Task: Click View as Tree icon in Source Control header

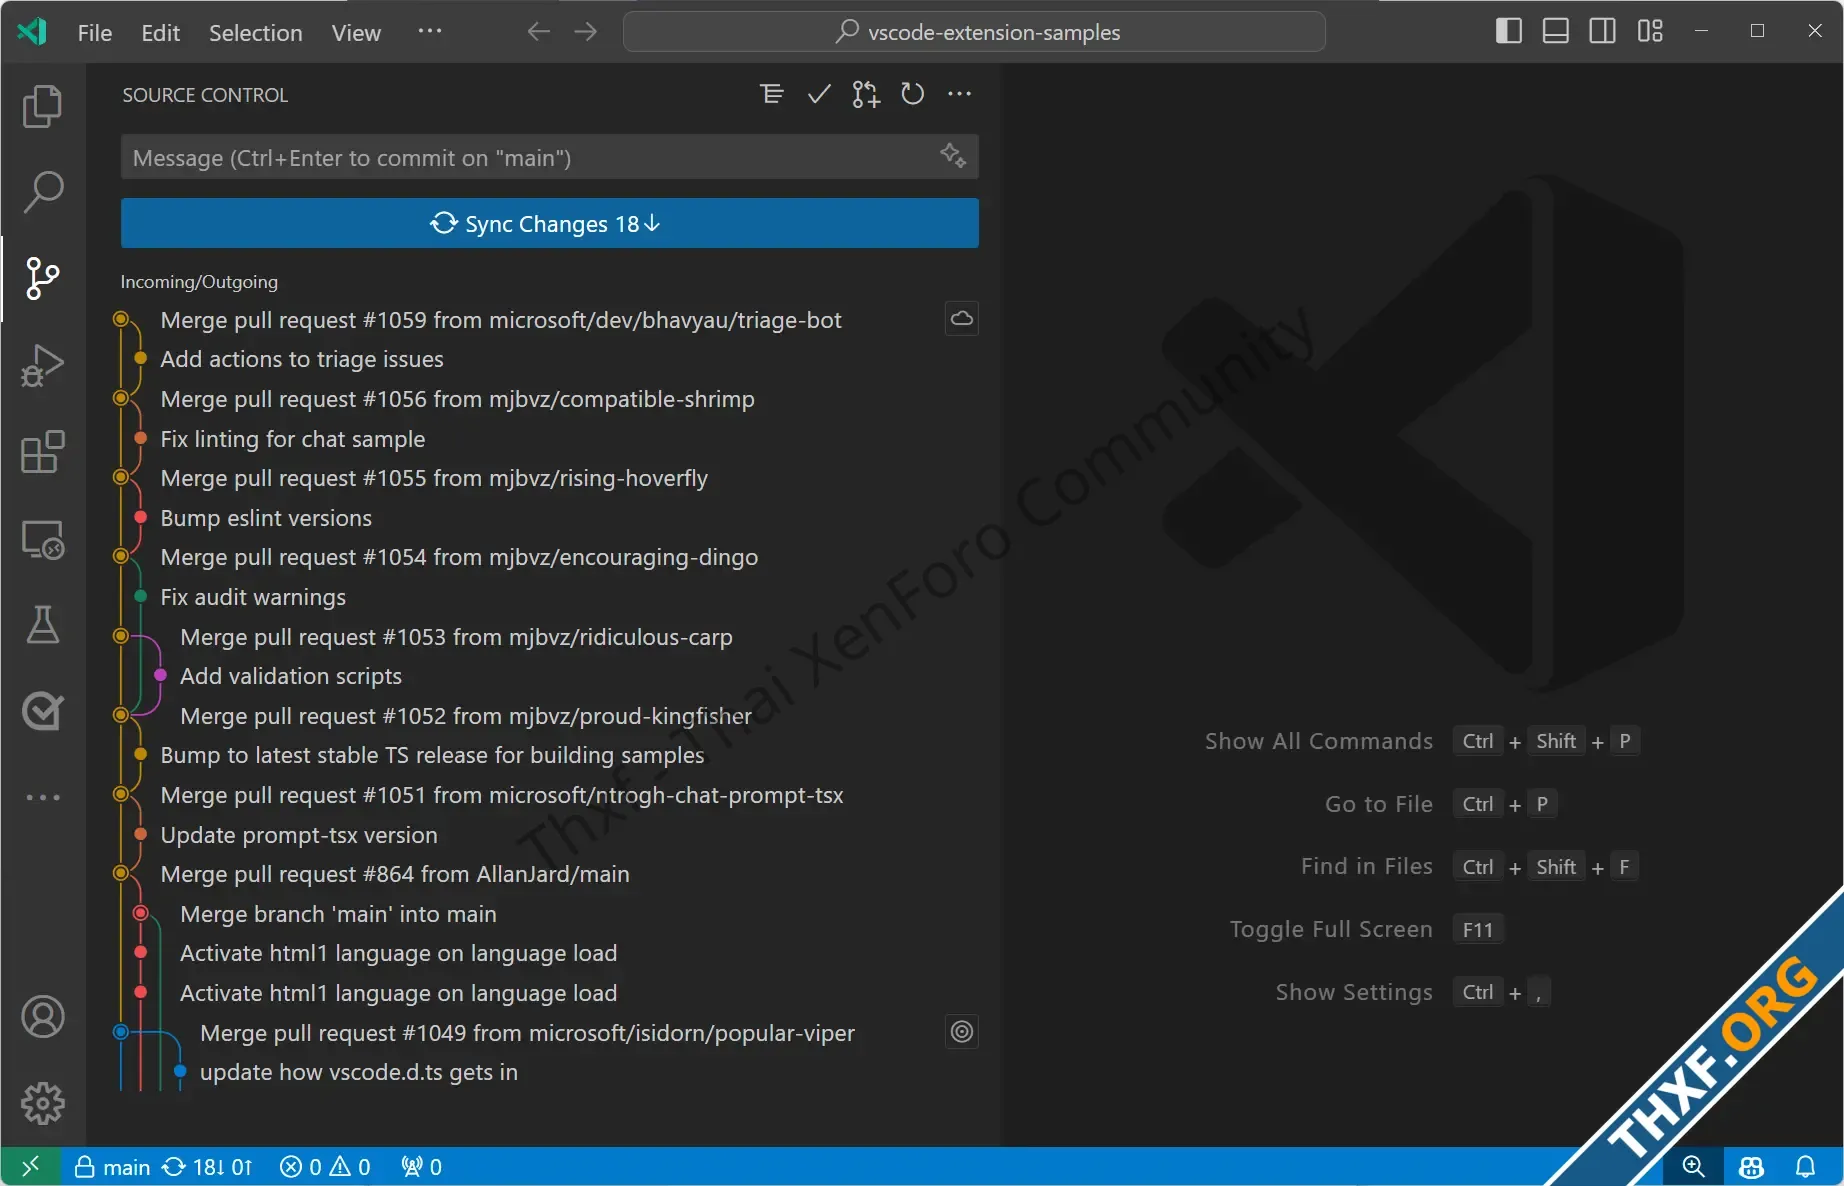Action: click(x=771, y=94)
